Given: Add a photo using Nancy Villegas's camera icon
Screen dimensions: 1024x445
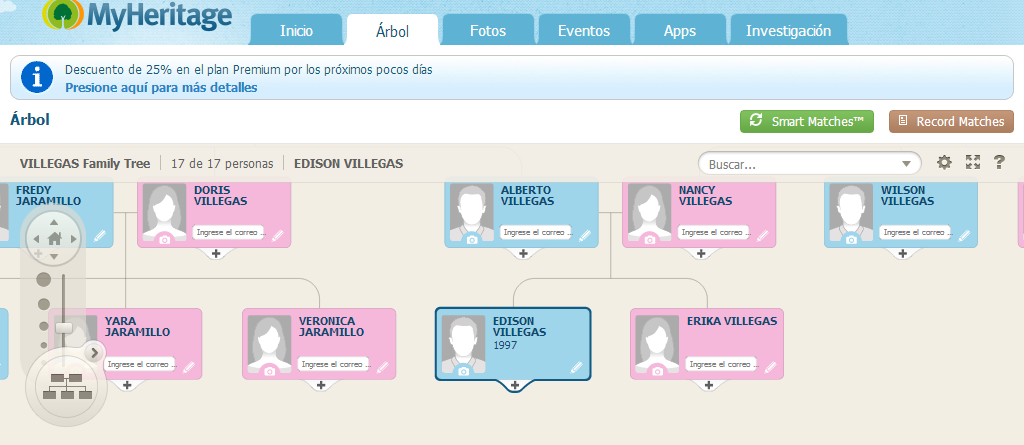Looking at the screenshot, I should coord(649,240).
